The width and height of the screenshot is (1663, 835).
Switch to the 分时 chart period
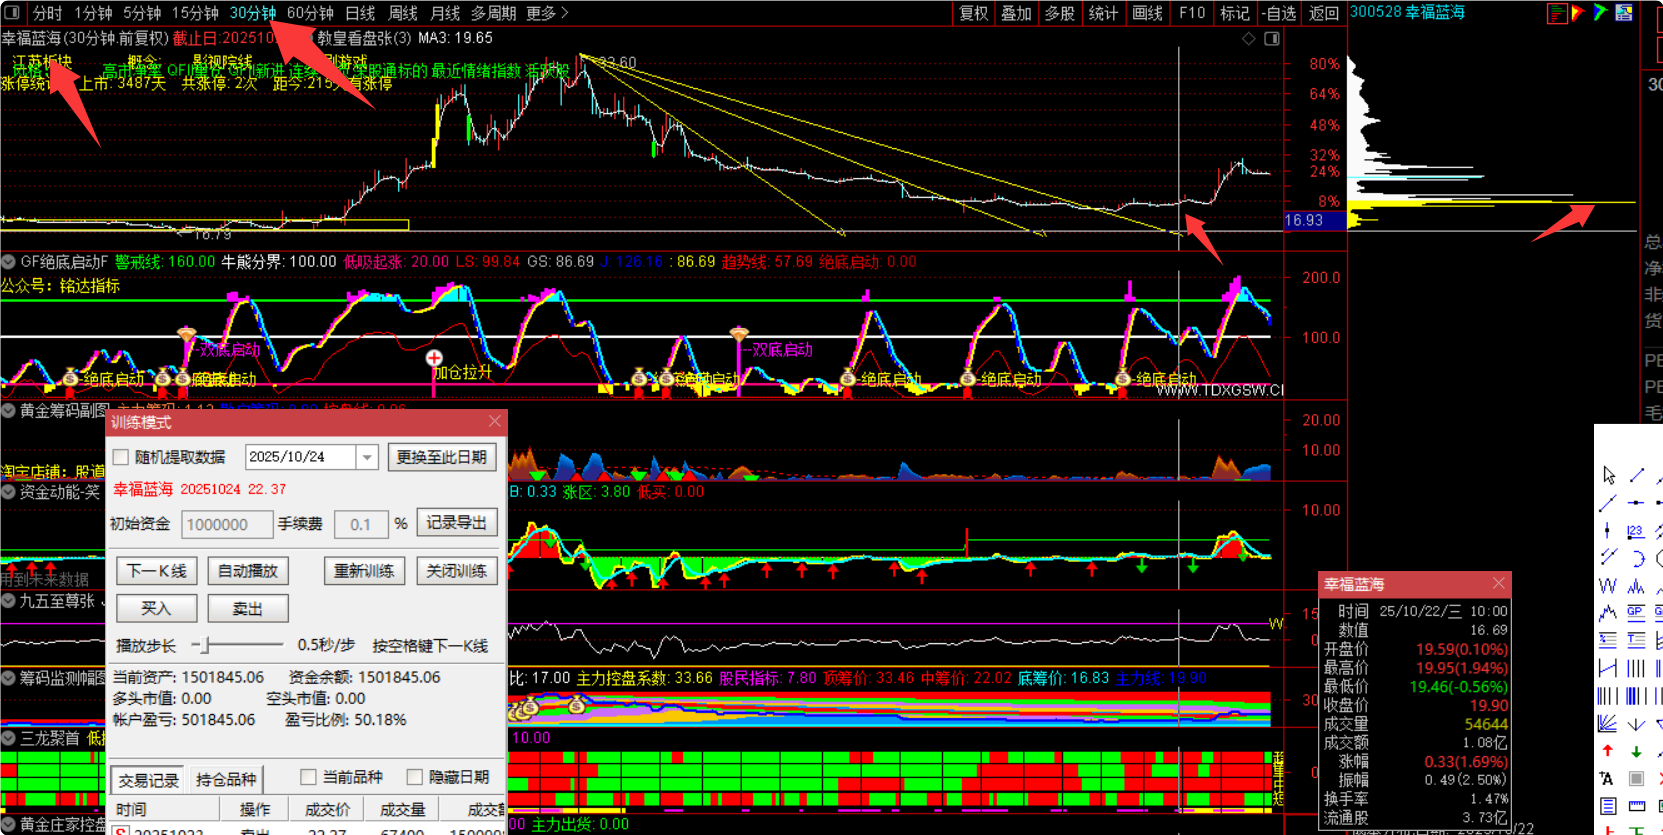pyautogui.click(x=47, y=13)
